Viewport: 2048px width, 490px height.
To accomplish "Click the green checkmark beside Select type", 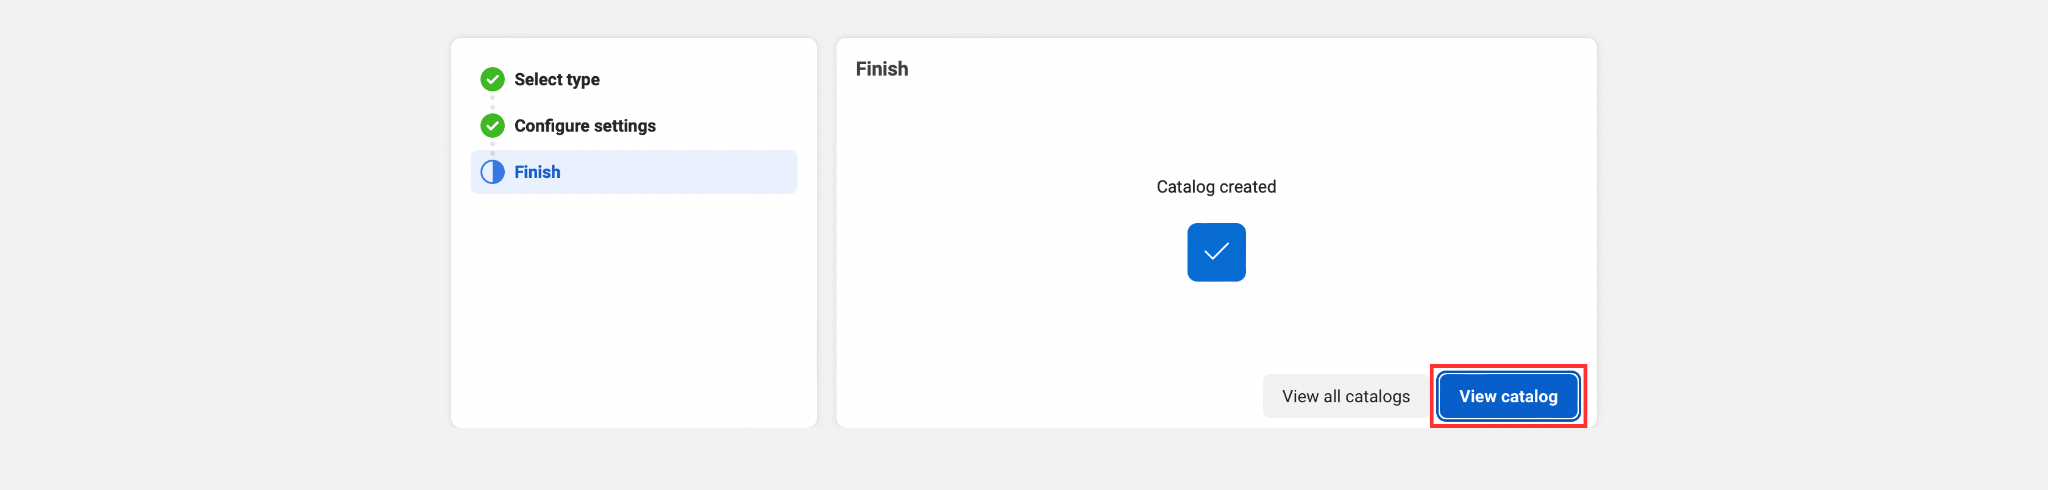I will [x=492, y=79].
